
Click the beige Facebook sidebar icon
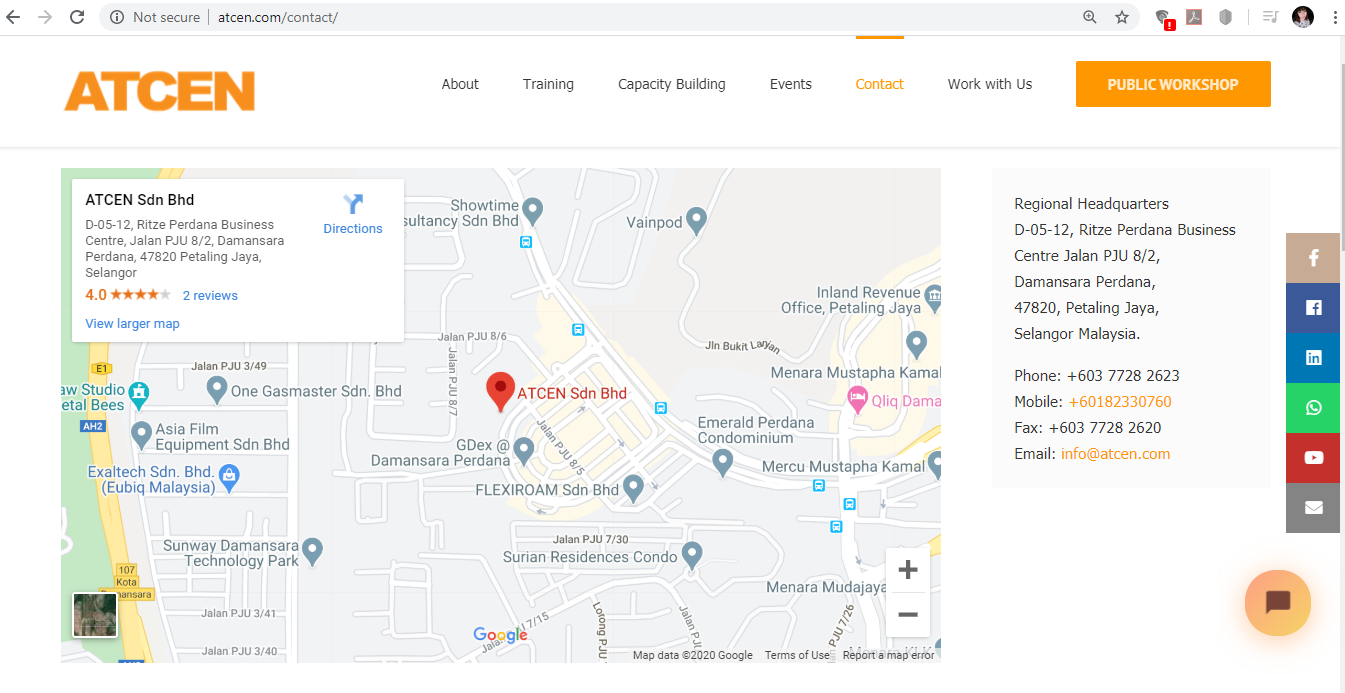(1313, 258)
